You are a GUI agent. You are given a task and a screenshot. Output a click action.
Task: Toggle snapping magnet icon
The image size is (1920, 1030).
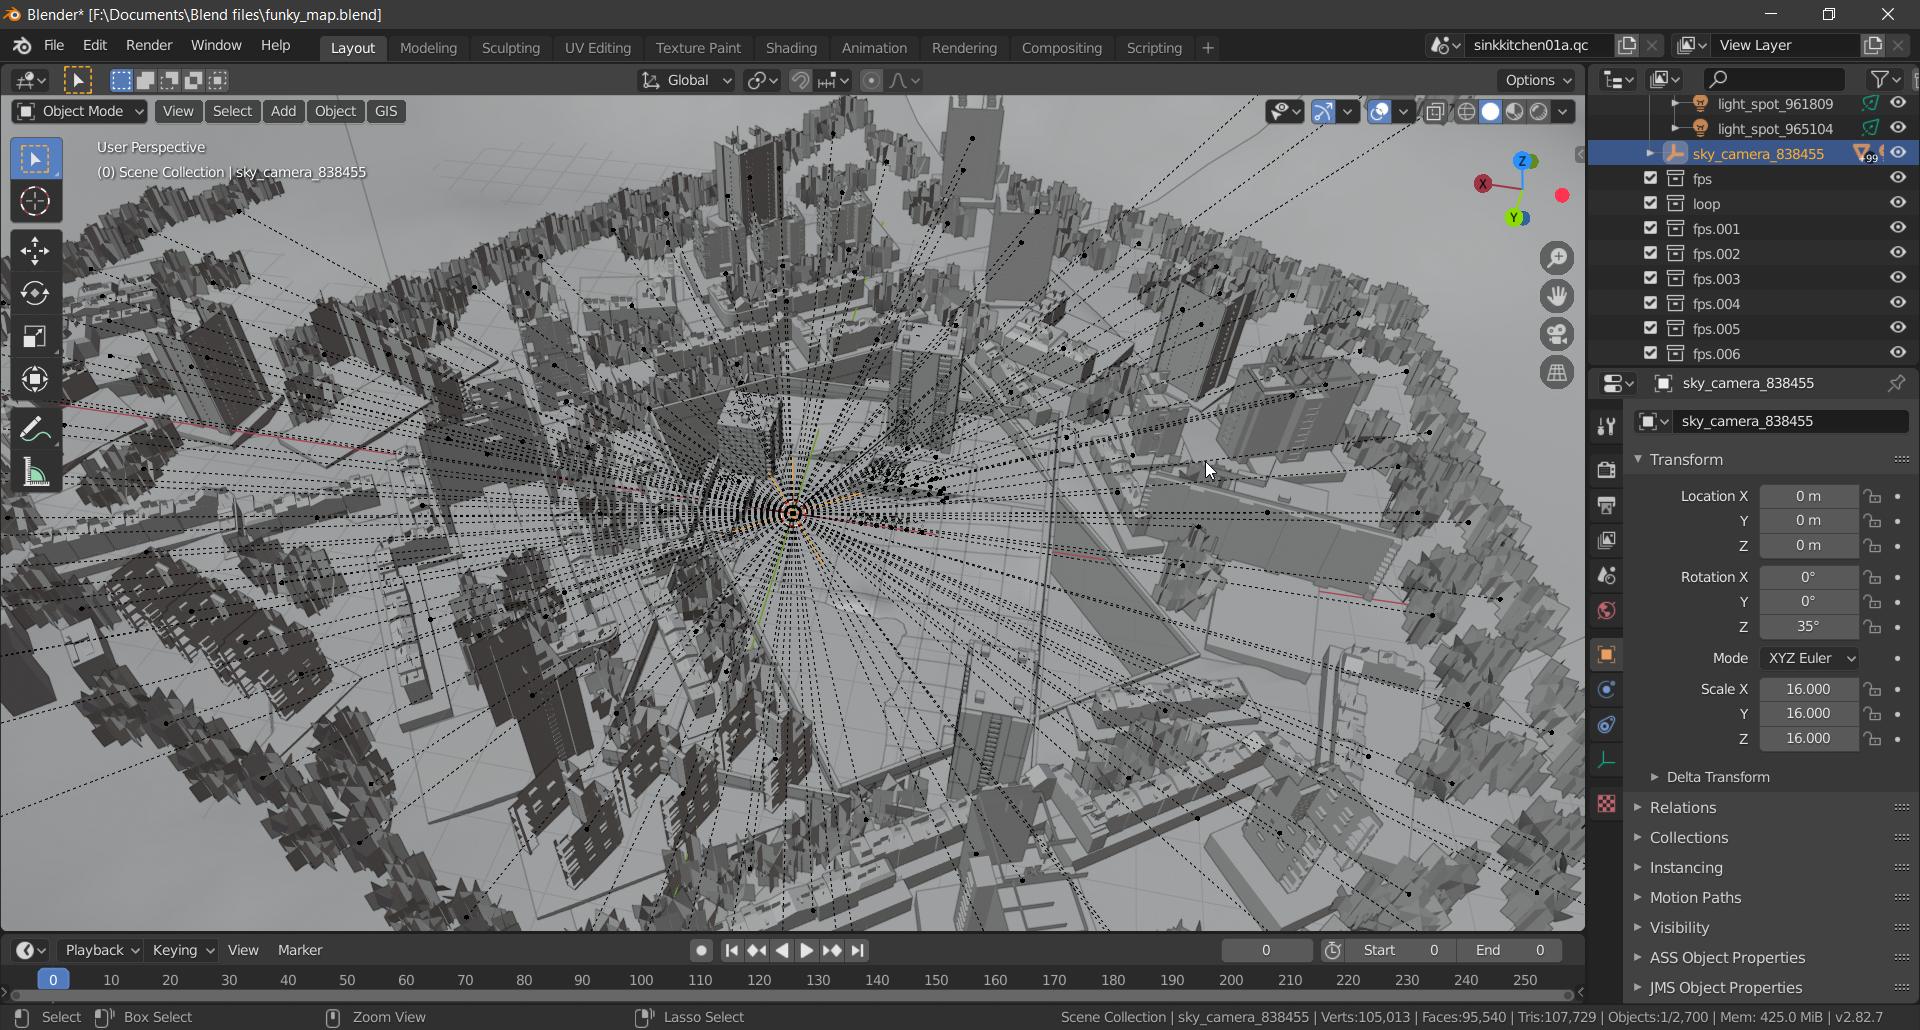tap(800, 81)
